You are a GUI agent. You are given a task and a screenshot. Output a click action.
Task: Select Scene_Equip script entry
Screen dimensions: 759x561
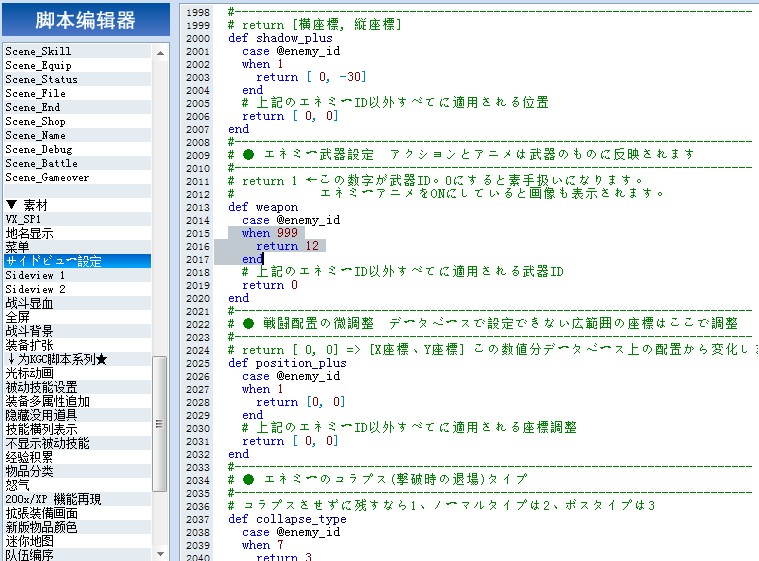pos(78,65)
